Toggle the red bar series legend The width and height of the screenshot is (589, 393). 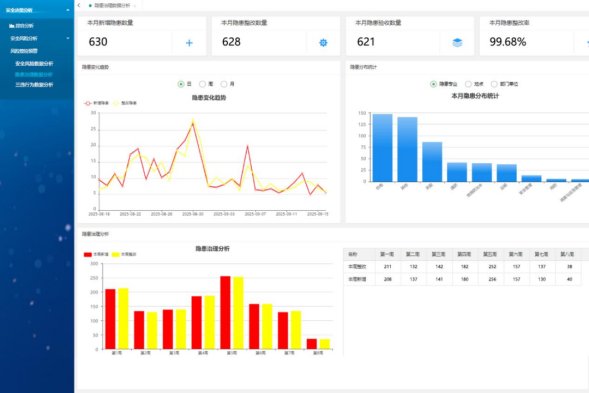(x=96, y=254)
